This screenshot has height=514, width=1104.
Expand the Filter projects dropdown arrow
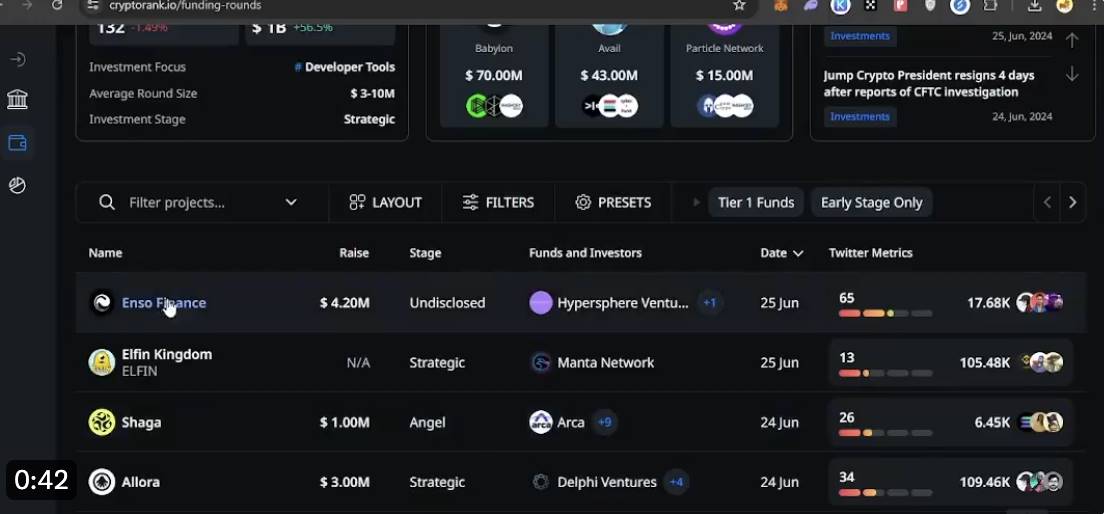coord(291,202)
